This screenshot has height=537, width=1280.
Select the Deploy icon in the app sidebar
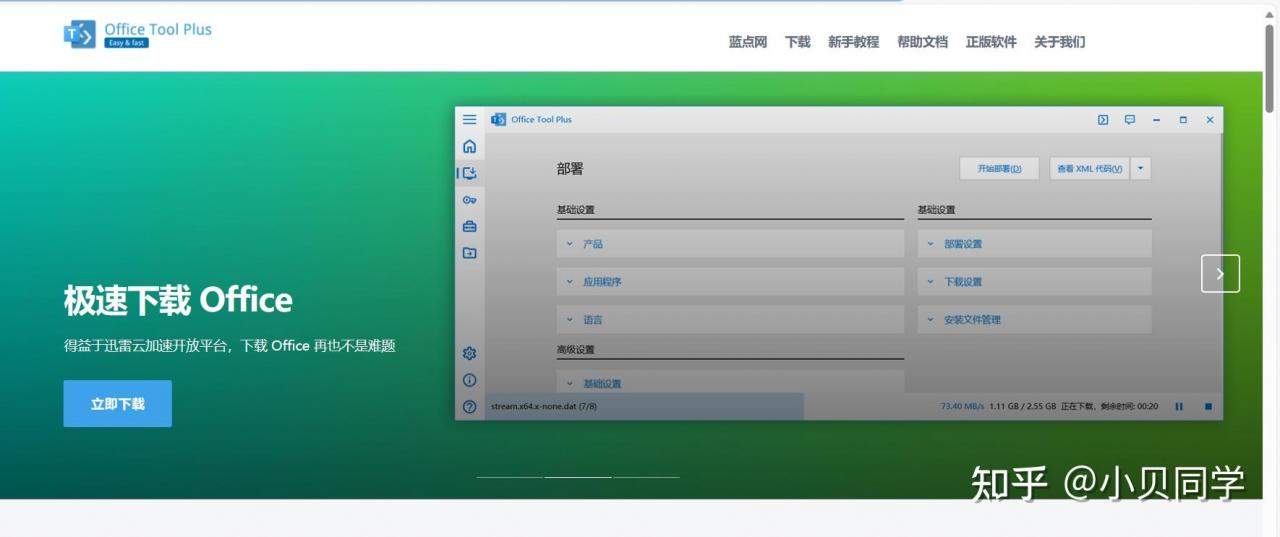pyautogui.click(x=469, y=173)
